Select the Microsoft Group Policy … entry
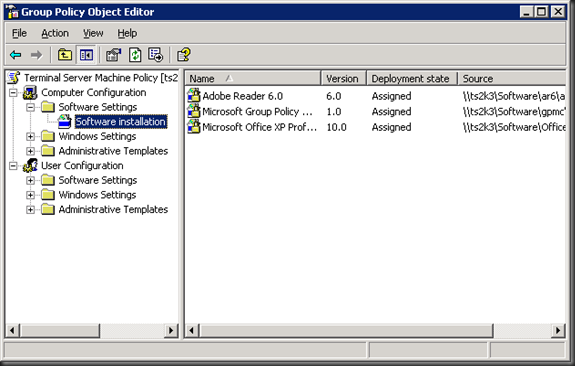The height and width of the screenshot is (366, 575). pyautogui.click(x=257, y=111)
